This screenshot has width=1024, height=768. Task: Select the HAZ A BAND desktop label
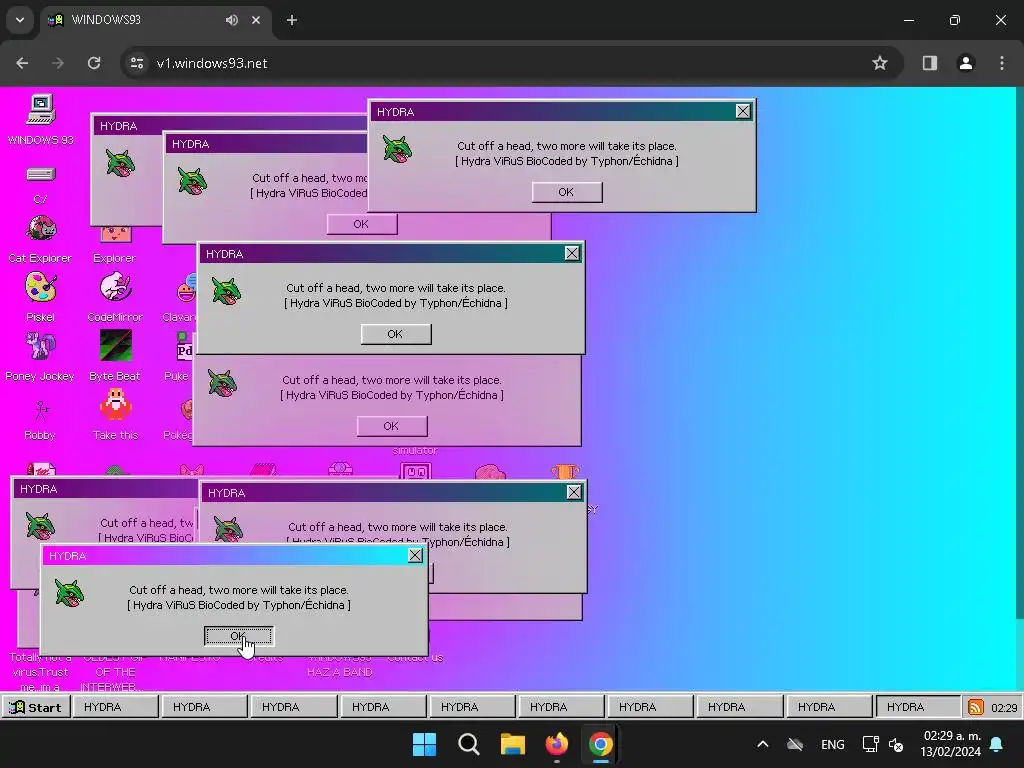click(340, 672)
